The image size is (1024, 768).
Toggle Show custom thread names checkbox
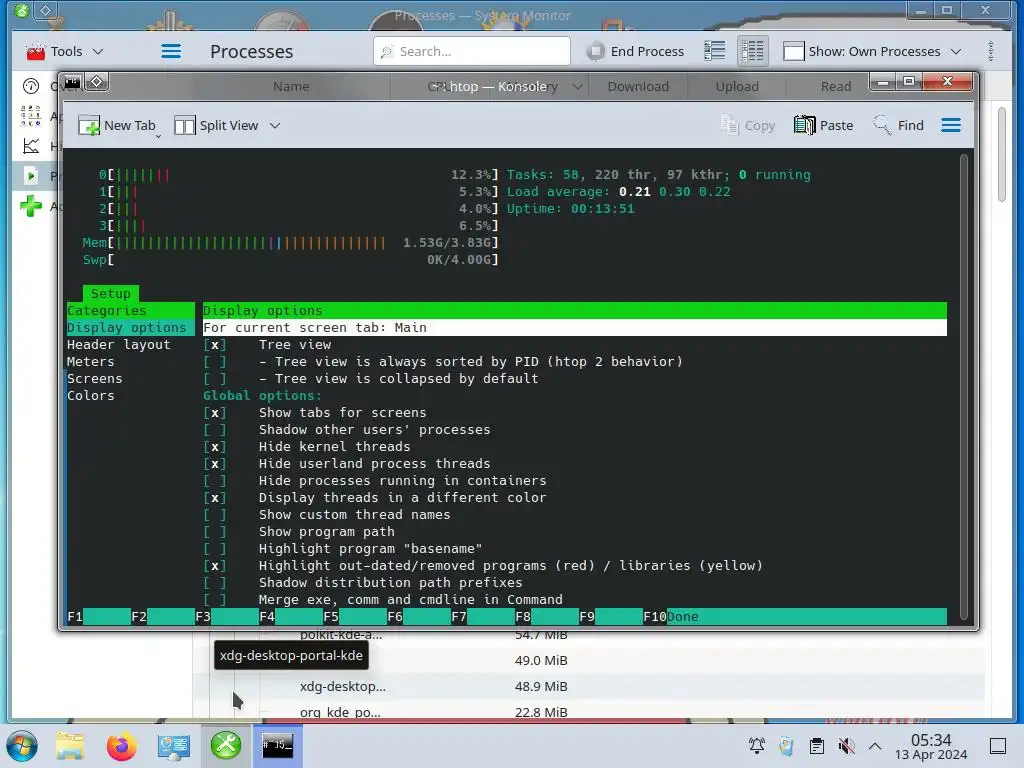coord(214,515)
